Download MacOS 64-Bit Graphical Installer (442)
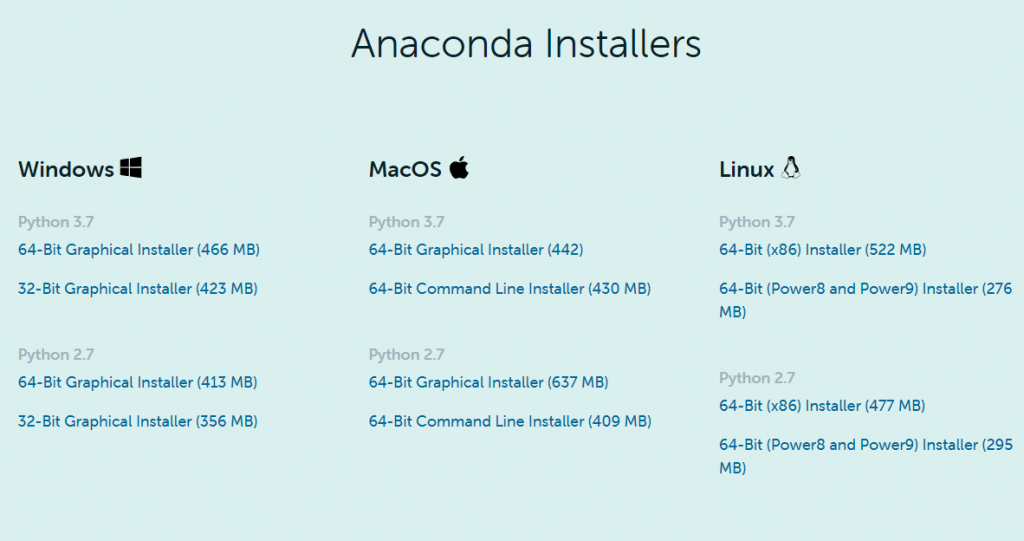The height and width of the screenshot is (541, 1024). (x=476, y=250)
